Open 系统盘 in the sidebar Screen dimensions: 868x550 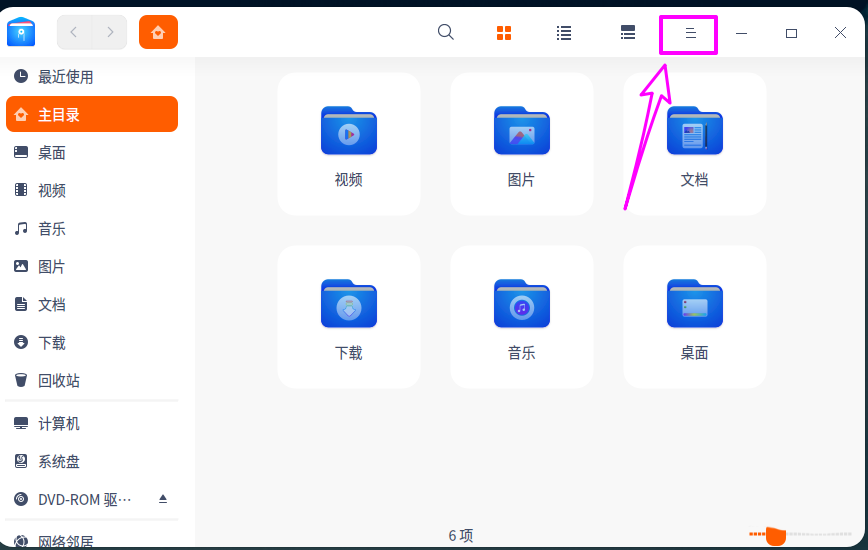pos(92,461)
